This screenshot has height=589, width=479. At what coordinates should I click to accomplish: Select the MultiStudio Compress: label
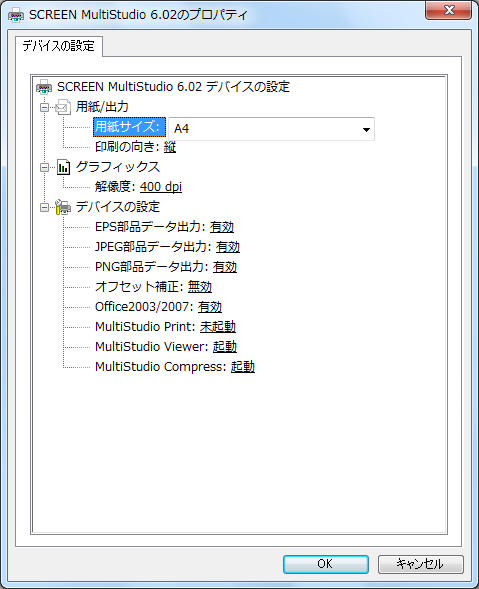(x=161, y=367)
